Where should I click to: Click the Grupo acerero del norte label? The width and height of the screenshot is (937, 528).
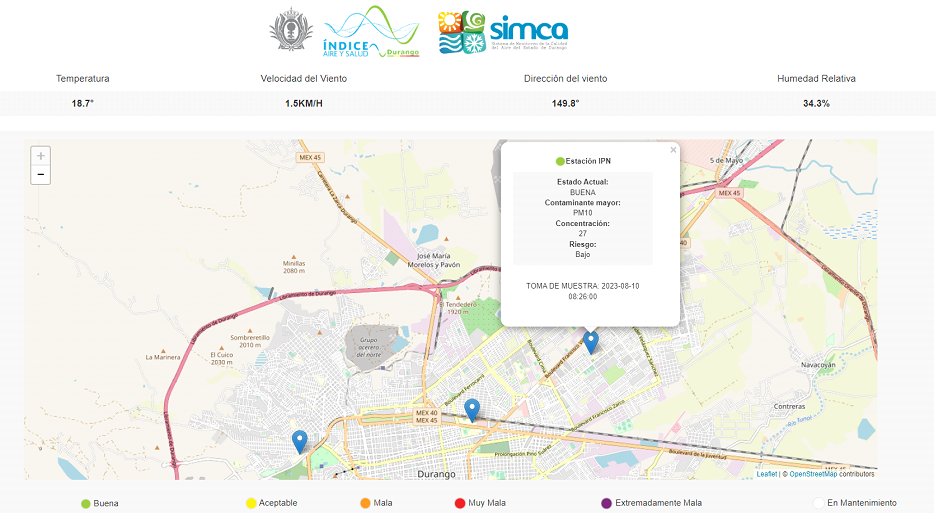[369, 347]
